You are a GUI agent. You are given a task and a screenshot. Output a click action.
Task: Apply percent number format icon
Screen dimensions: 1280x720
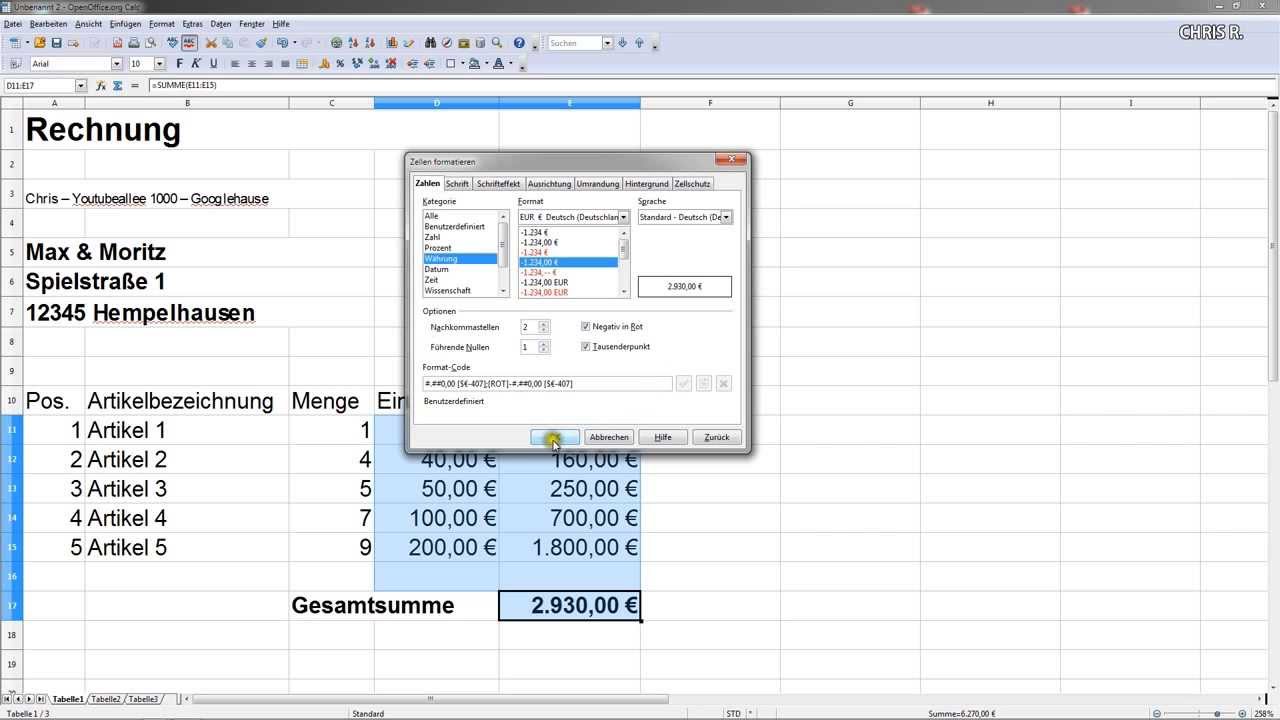click(x=340, y=63)
